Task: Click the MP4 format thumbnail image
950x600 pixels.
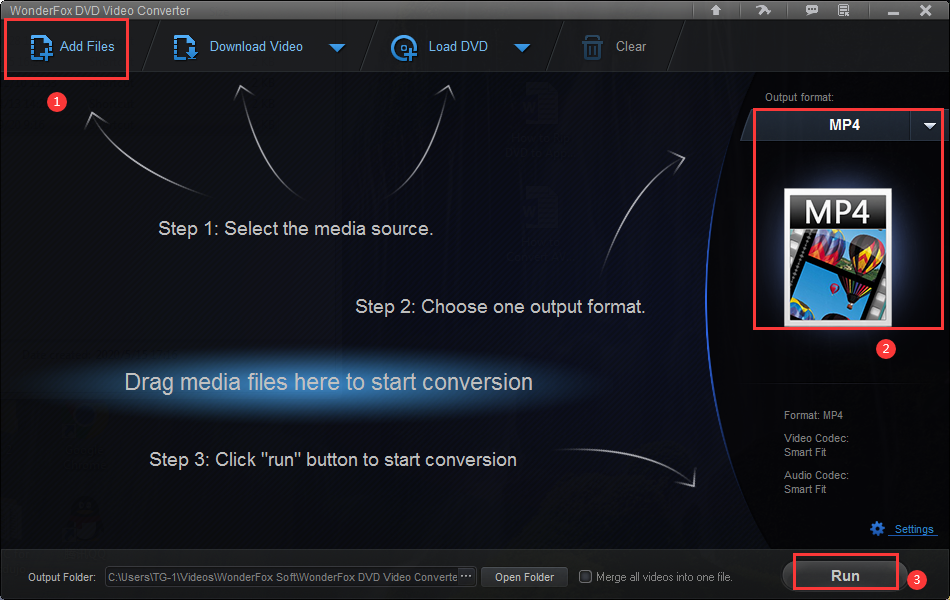Action: [837, 257]
